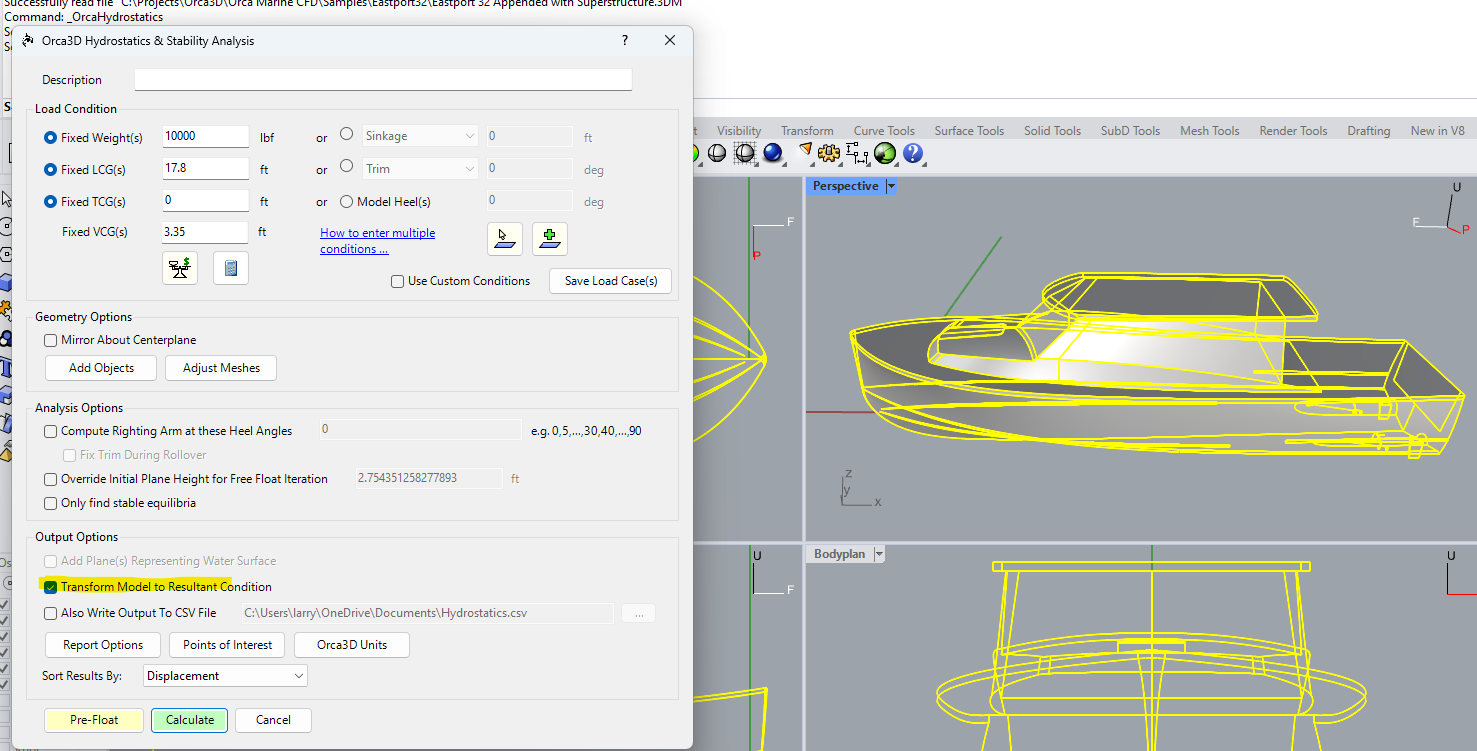This screenshot has height=751, width=1477.
Task: Check Mirror About Centerplane
Action: point(51,341)
